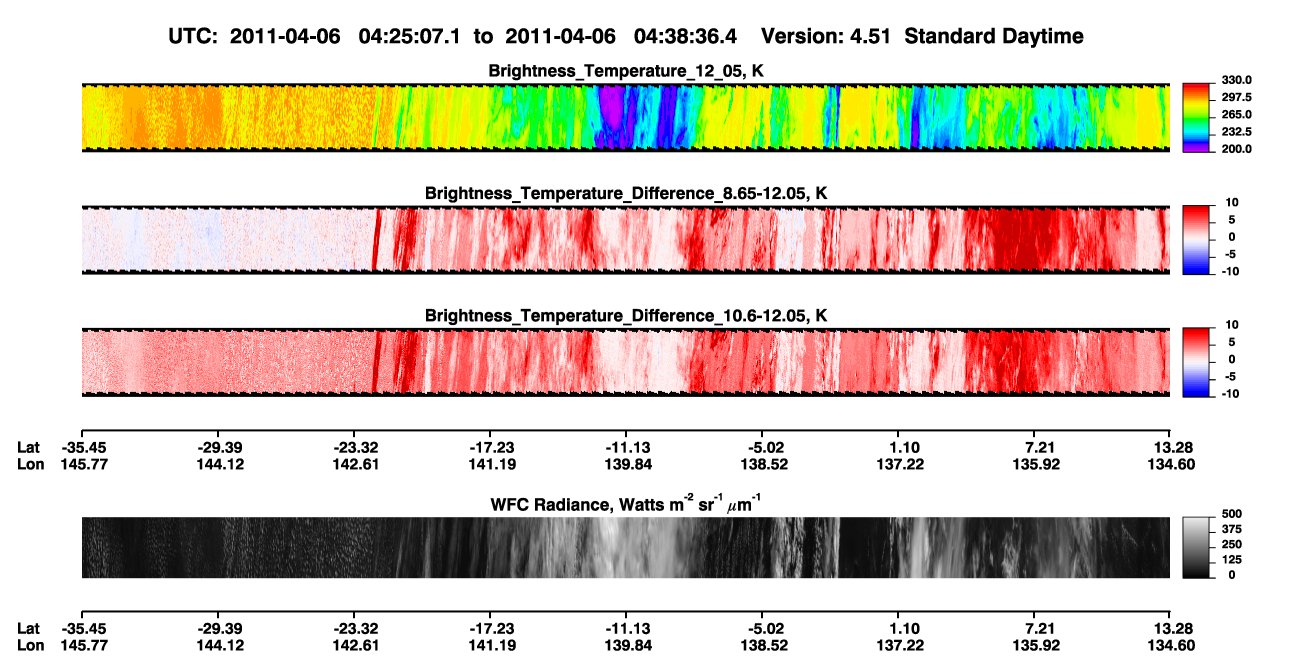This screenshot has height=667, width=1300.
Task: Click longitude 137.22 on the bottom axis
Action: (x=903, y=646)
